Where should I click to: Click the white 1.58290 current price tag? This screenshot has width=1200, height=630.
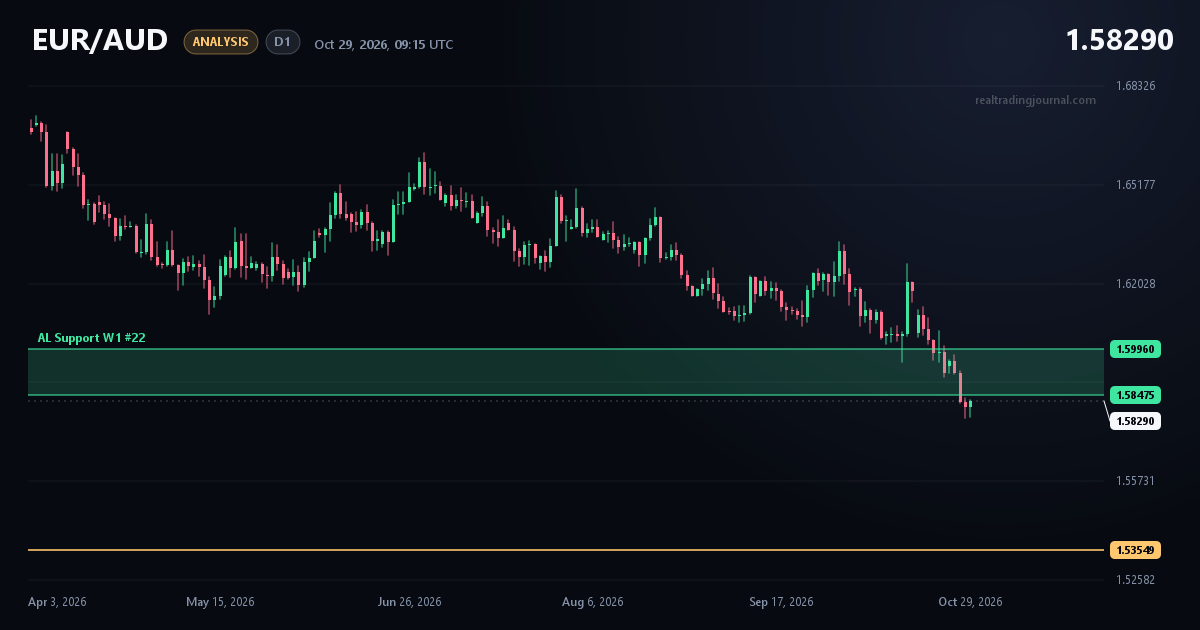[1135, 421]
